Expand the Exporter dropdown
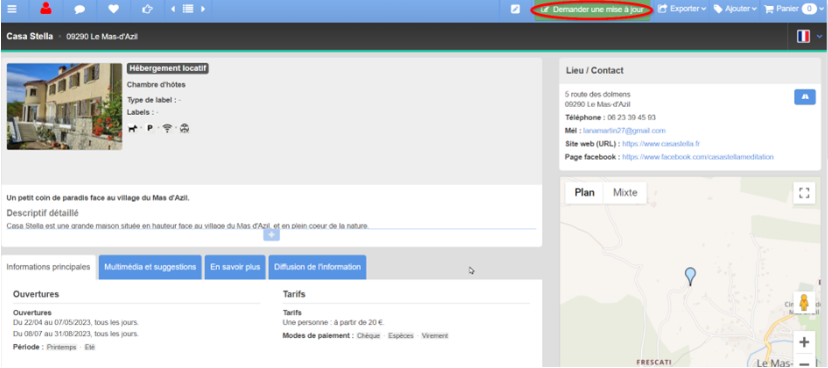 point(682,9)
